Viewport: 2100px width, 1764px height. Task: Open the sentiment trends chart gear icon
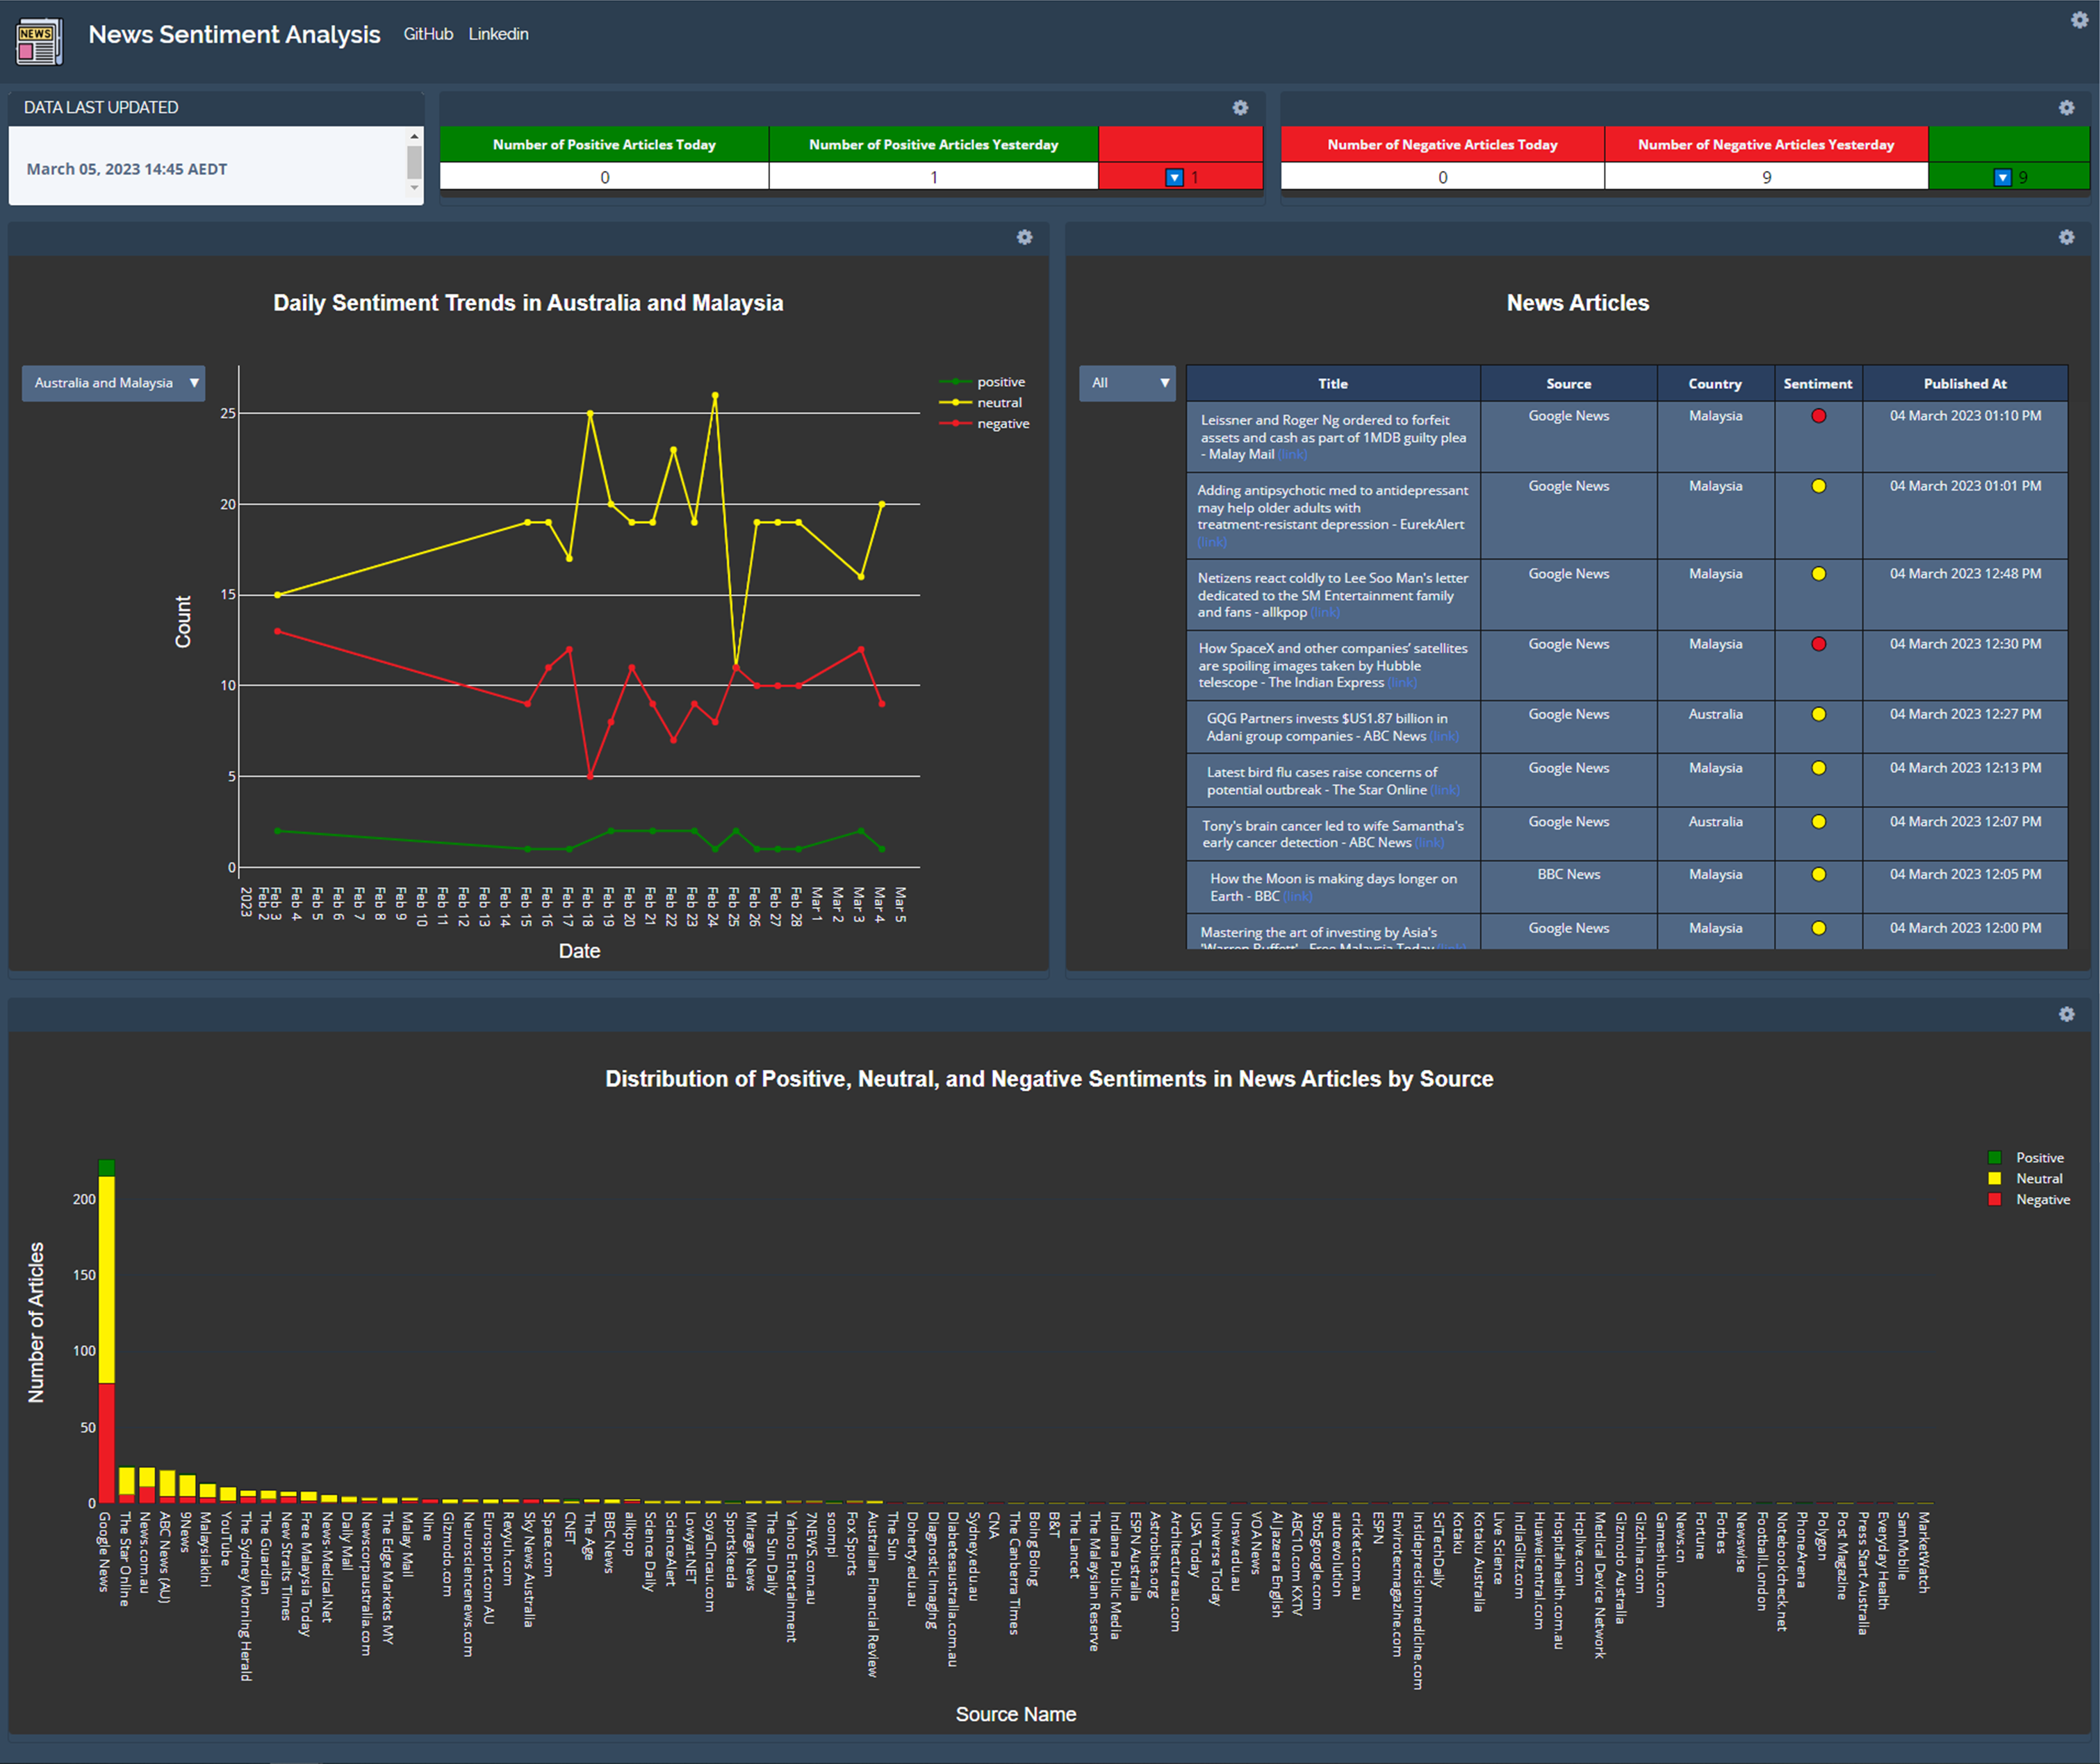point(1024,237)
